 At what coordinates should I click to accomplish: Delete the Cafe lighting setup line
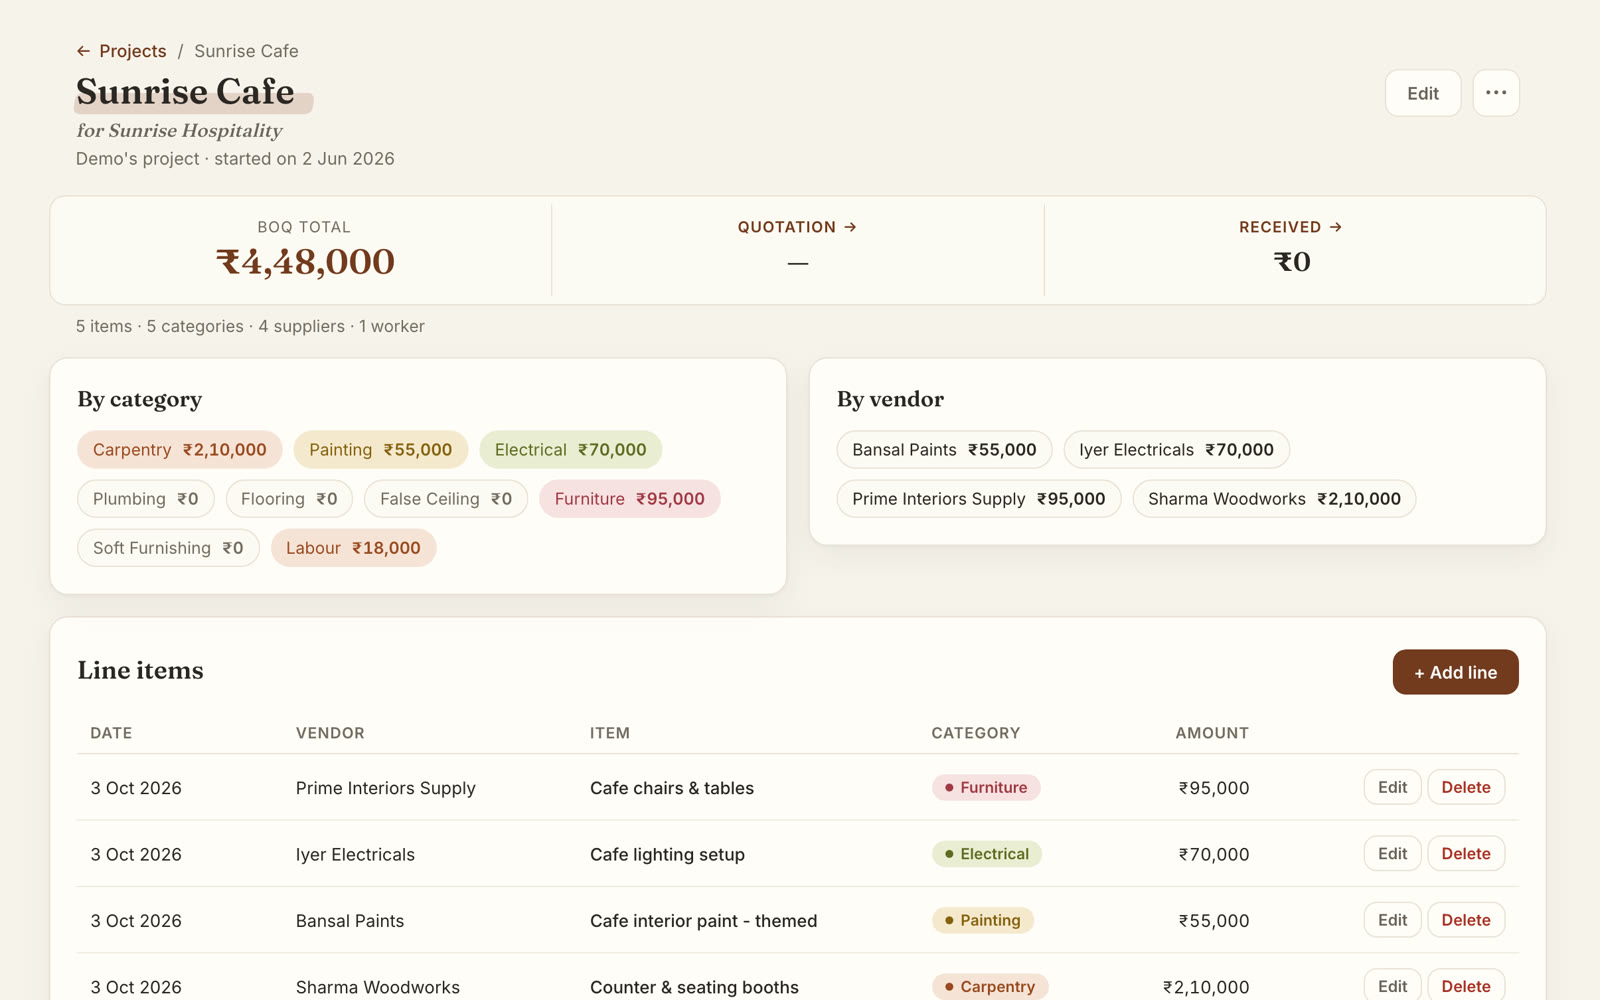click(1466, 854)
